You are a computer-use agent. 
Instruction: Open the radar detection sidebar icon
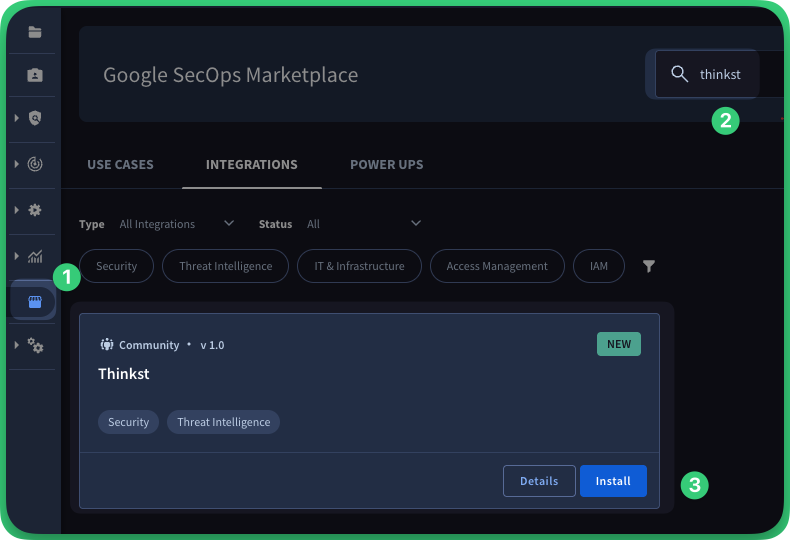pos(35,164)
